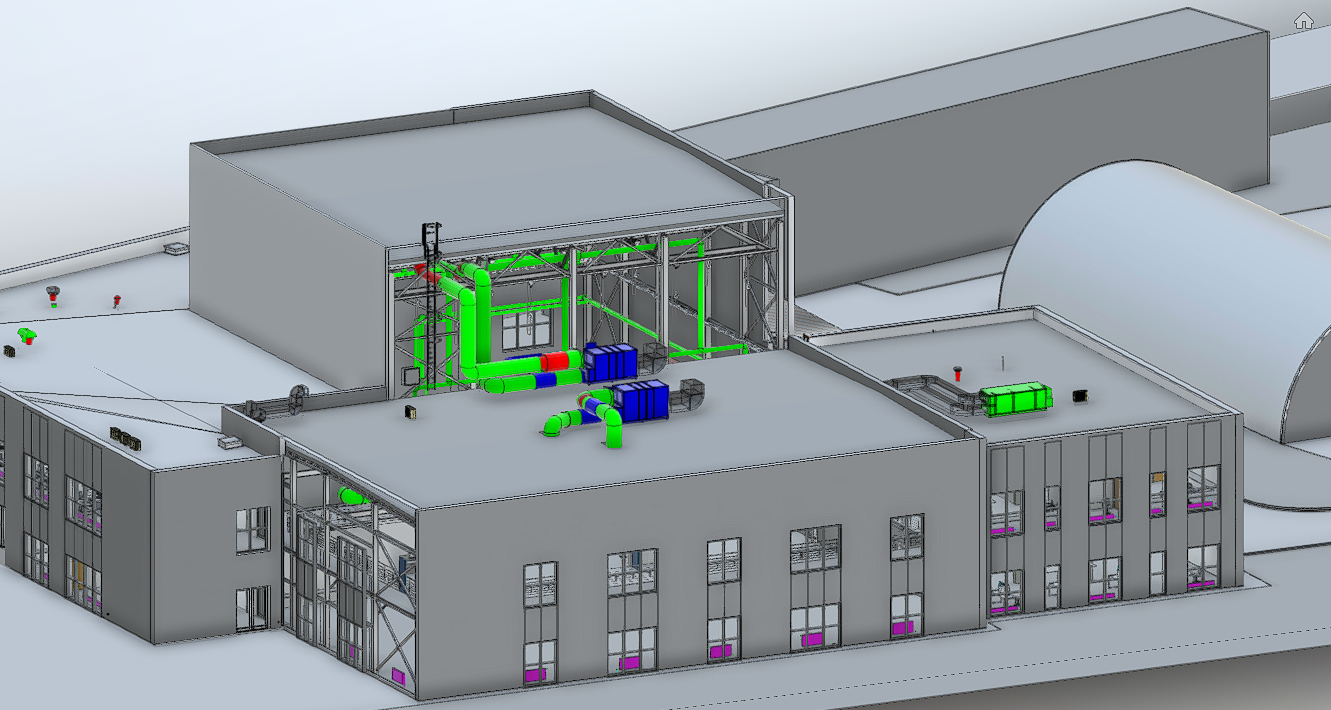Select the green rooftop unit on right roof

(x=1015, y=399)
